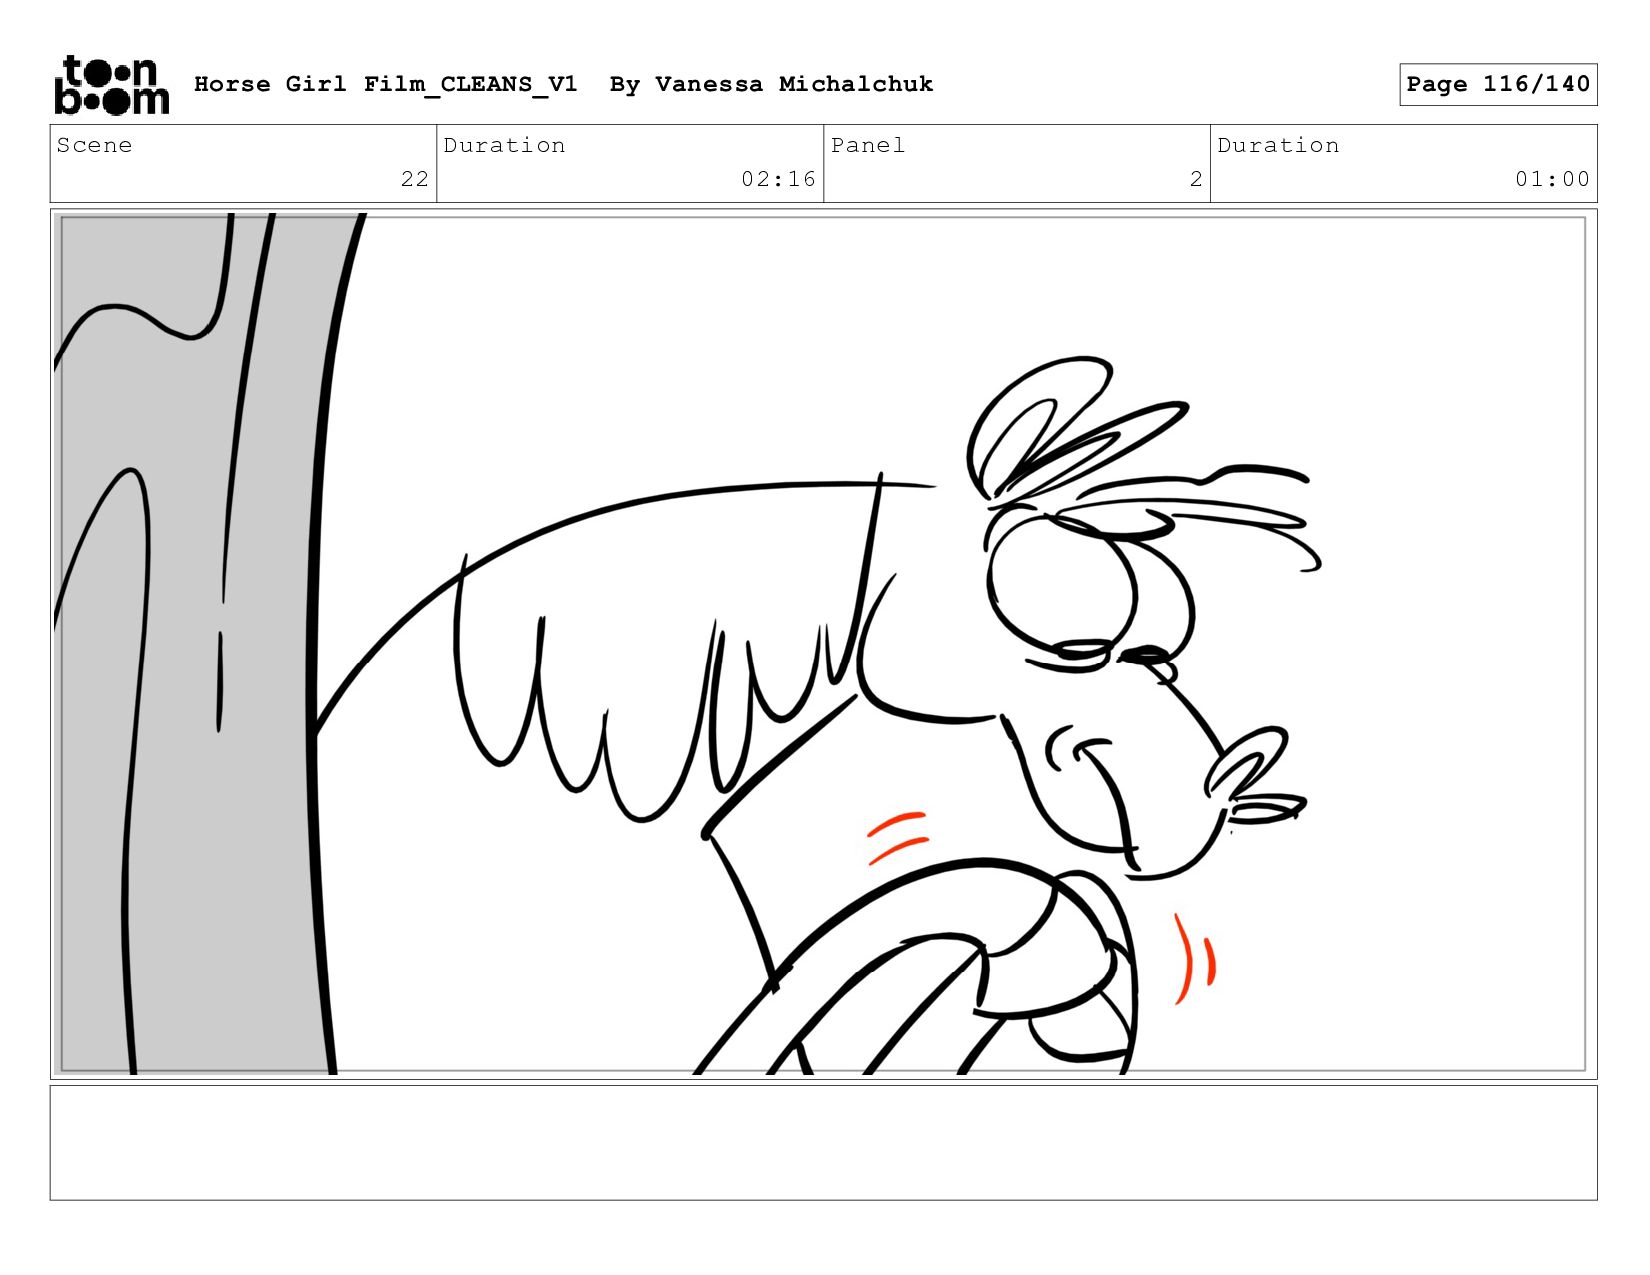This screenshot has height=1275, width=1650.
Task: Click the author text 'By Vanessa Michalchuk'
Action: pyautogui.click(x=771, y=84)
